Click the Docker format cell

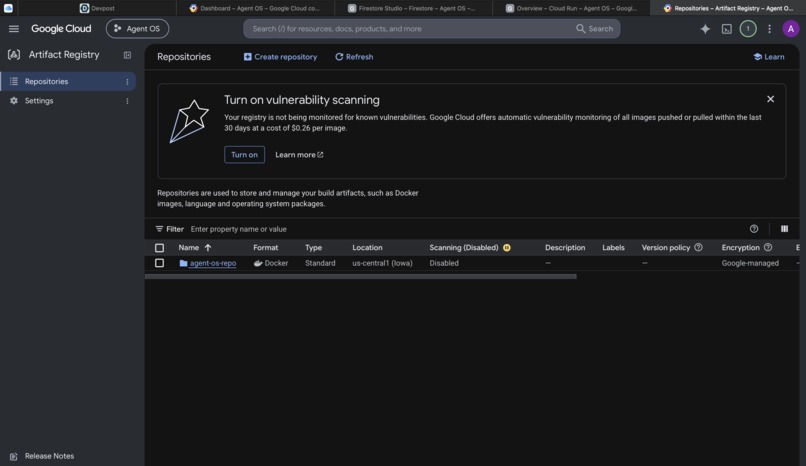[271, 263]
